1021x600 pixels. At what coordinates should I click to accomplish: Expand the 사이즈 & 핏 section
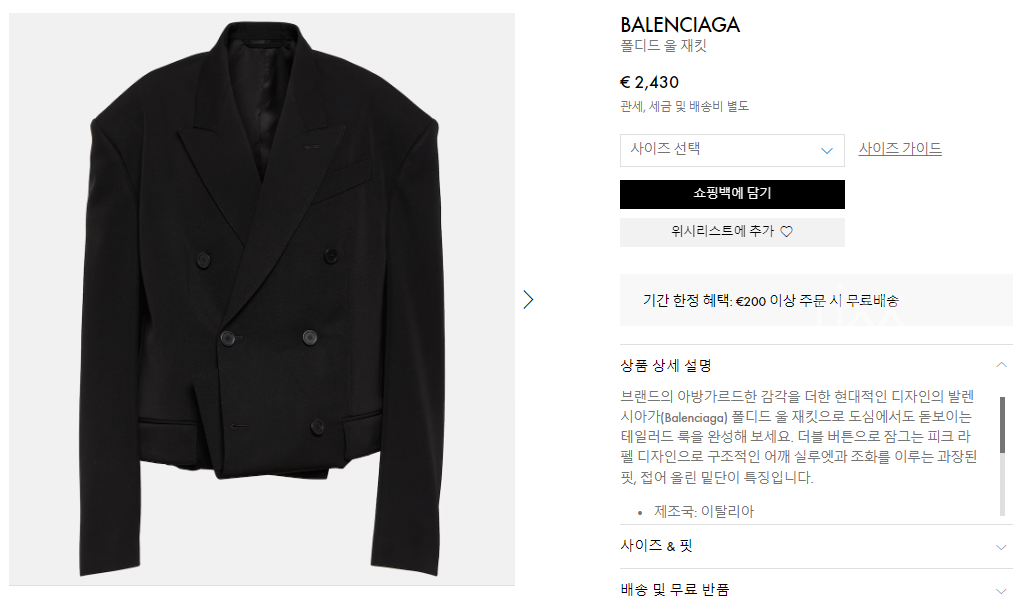(657, 546)
